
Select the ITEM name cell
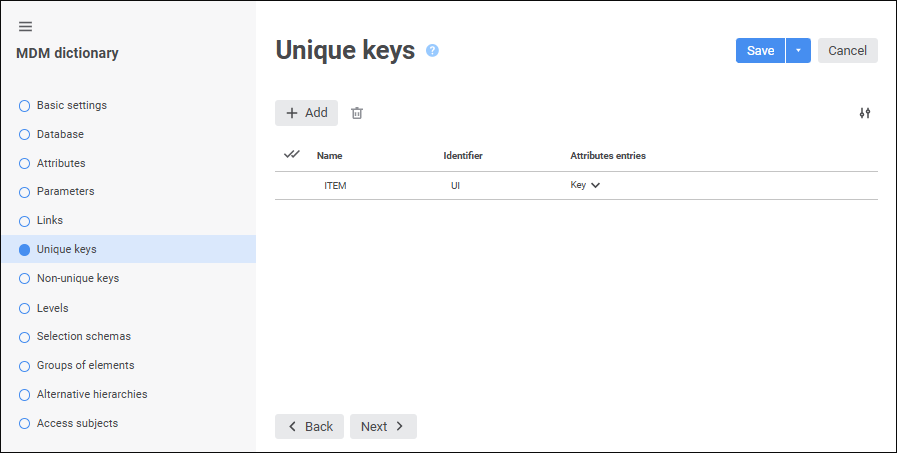[335, 185]
